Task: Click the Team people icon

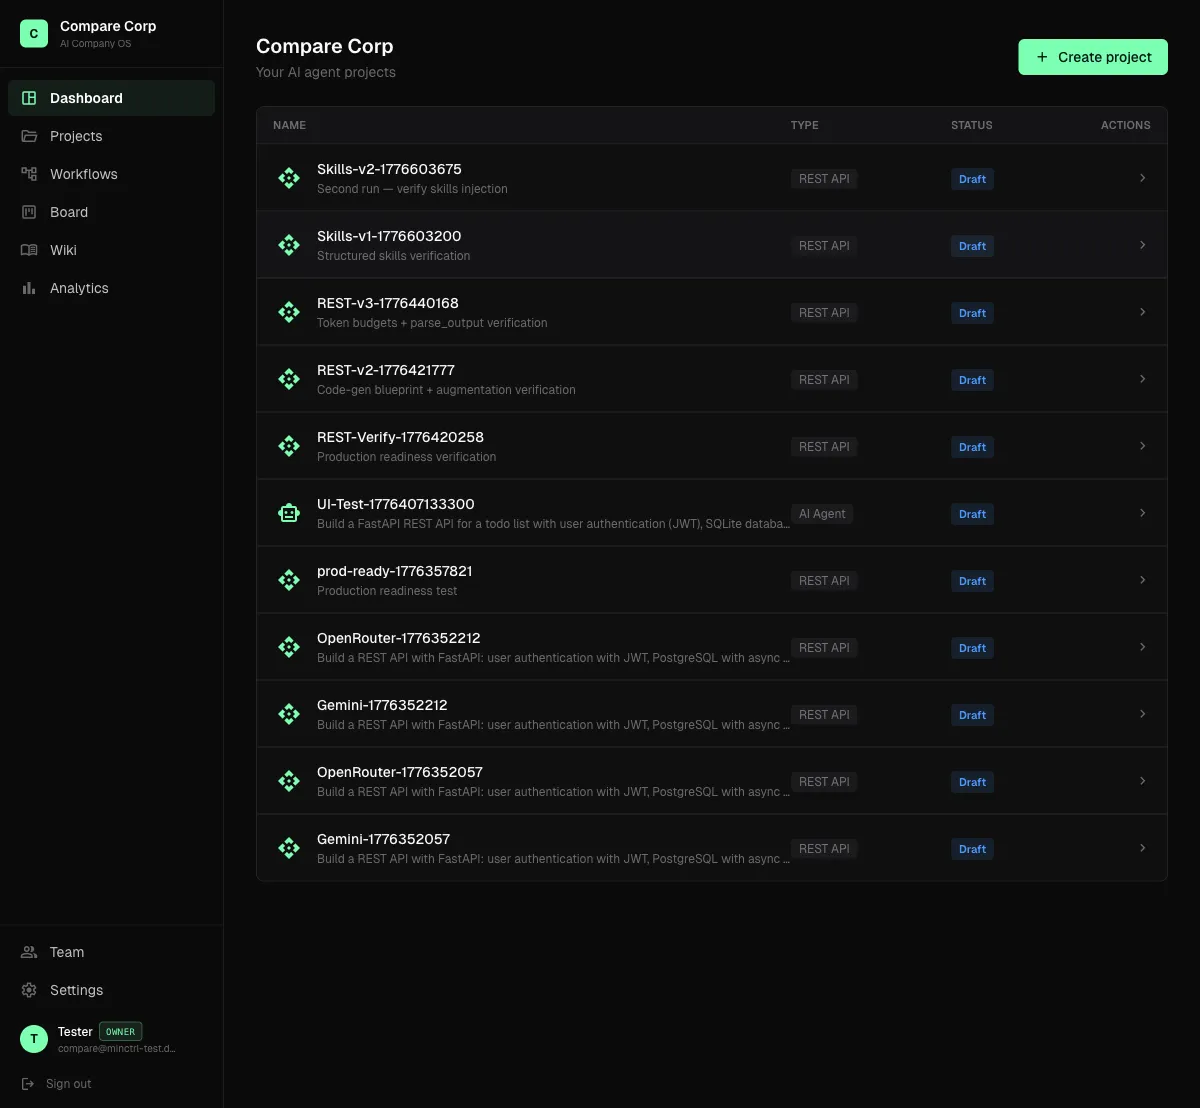Action: pos(29,952)
